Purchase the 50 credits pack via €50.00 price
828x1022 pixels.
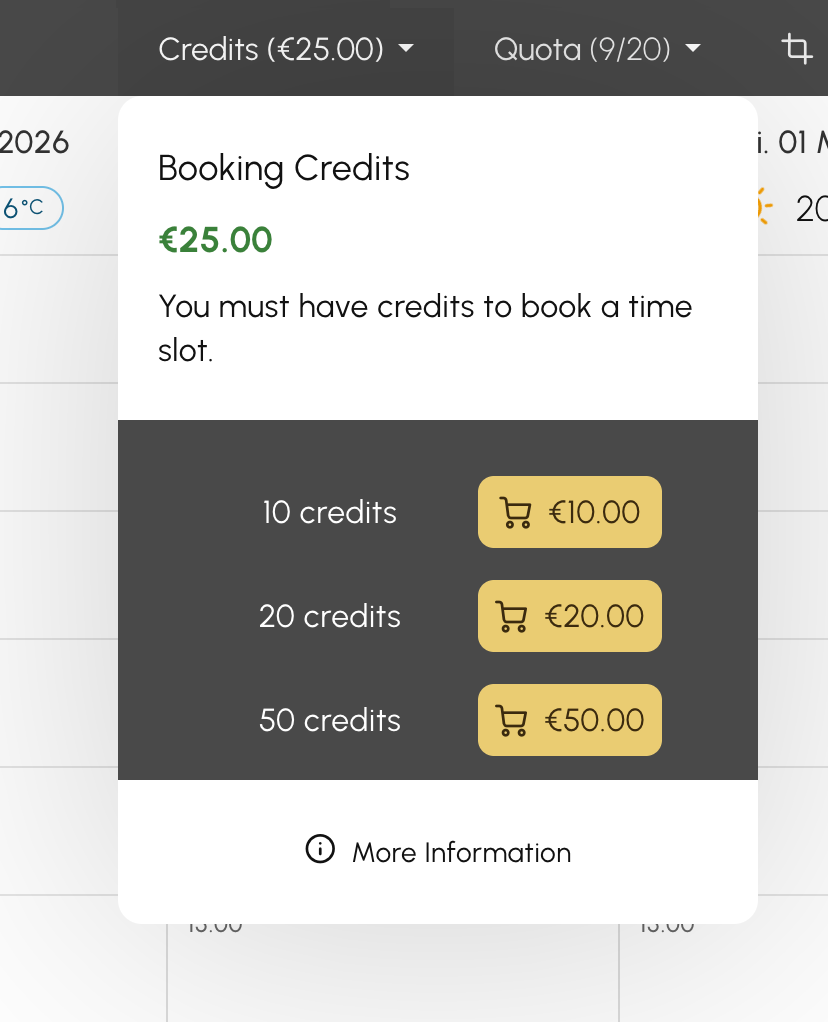(x=594, y=721)
